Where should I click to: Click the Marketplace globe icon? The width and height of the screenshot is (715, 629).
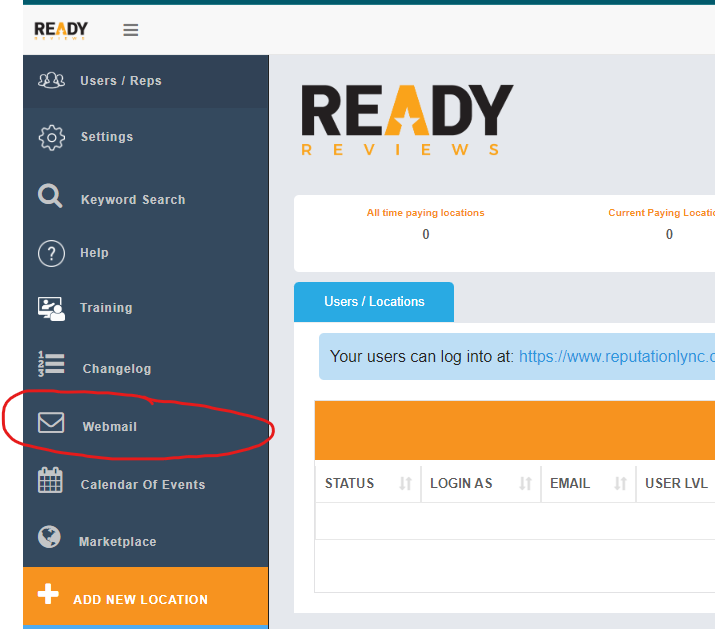point(49,537)
